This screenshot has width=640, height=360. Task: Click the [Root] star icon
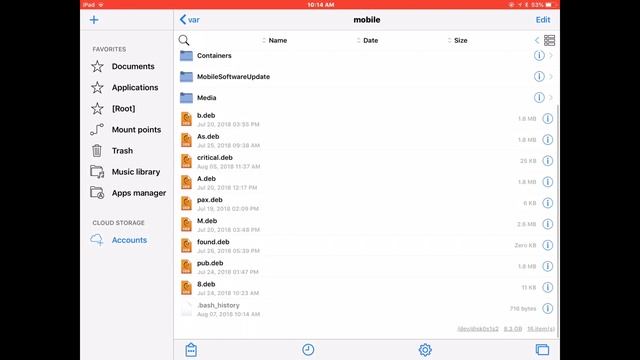coord(97,109)
